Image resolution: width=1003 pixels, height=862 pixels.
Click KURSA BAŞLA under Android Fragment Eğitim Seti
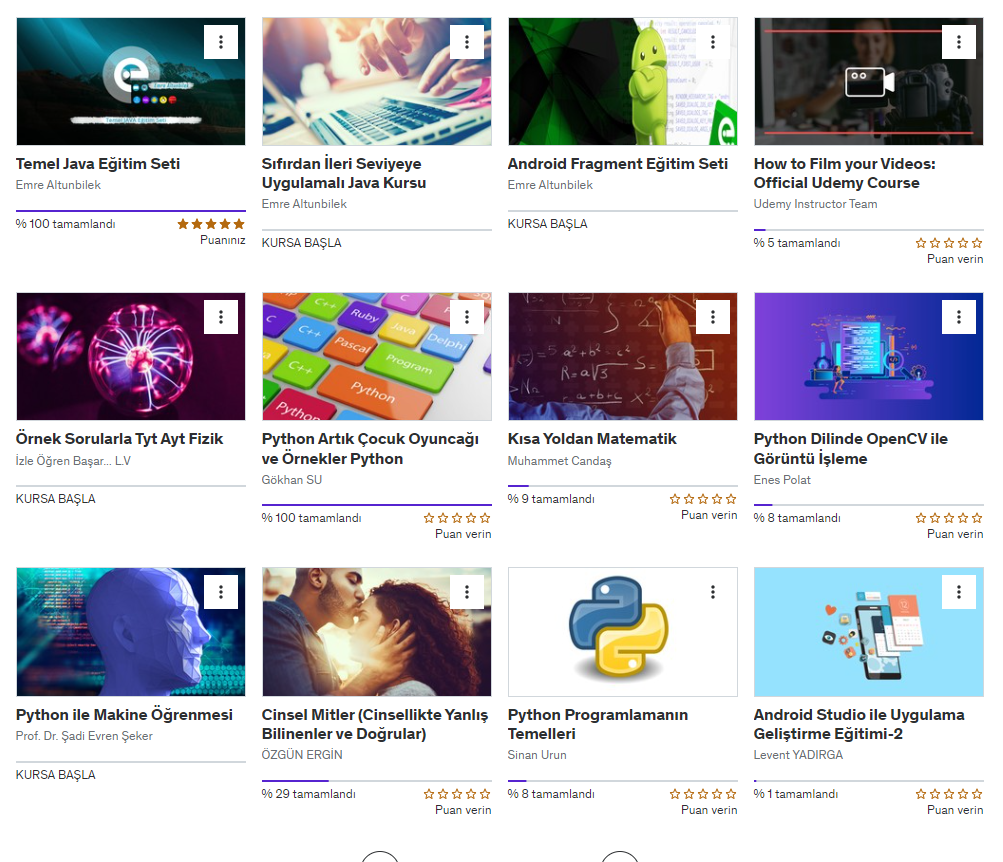click(548, 224)
